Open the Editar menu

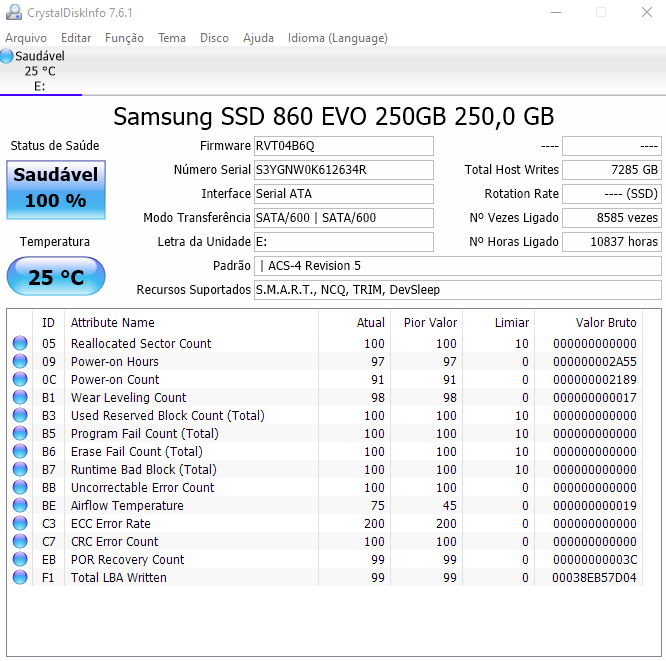76,38
